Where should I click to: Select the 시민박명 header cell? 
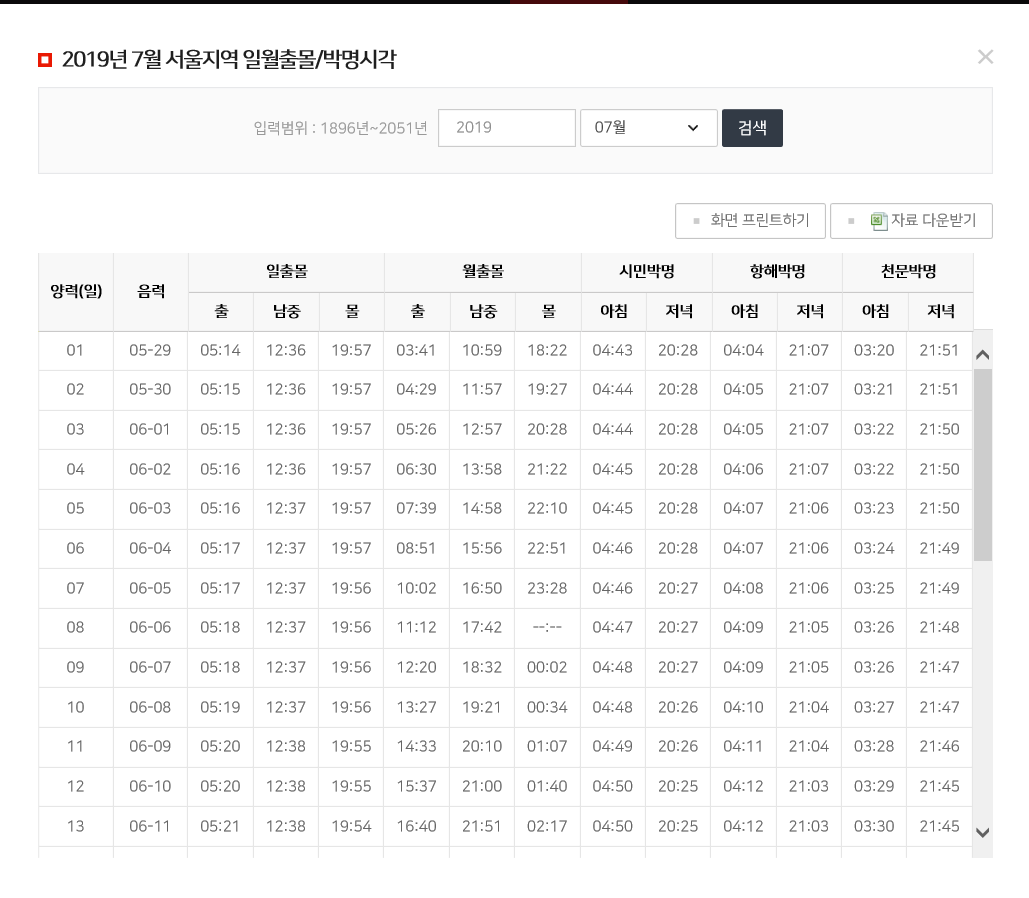646,272
